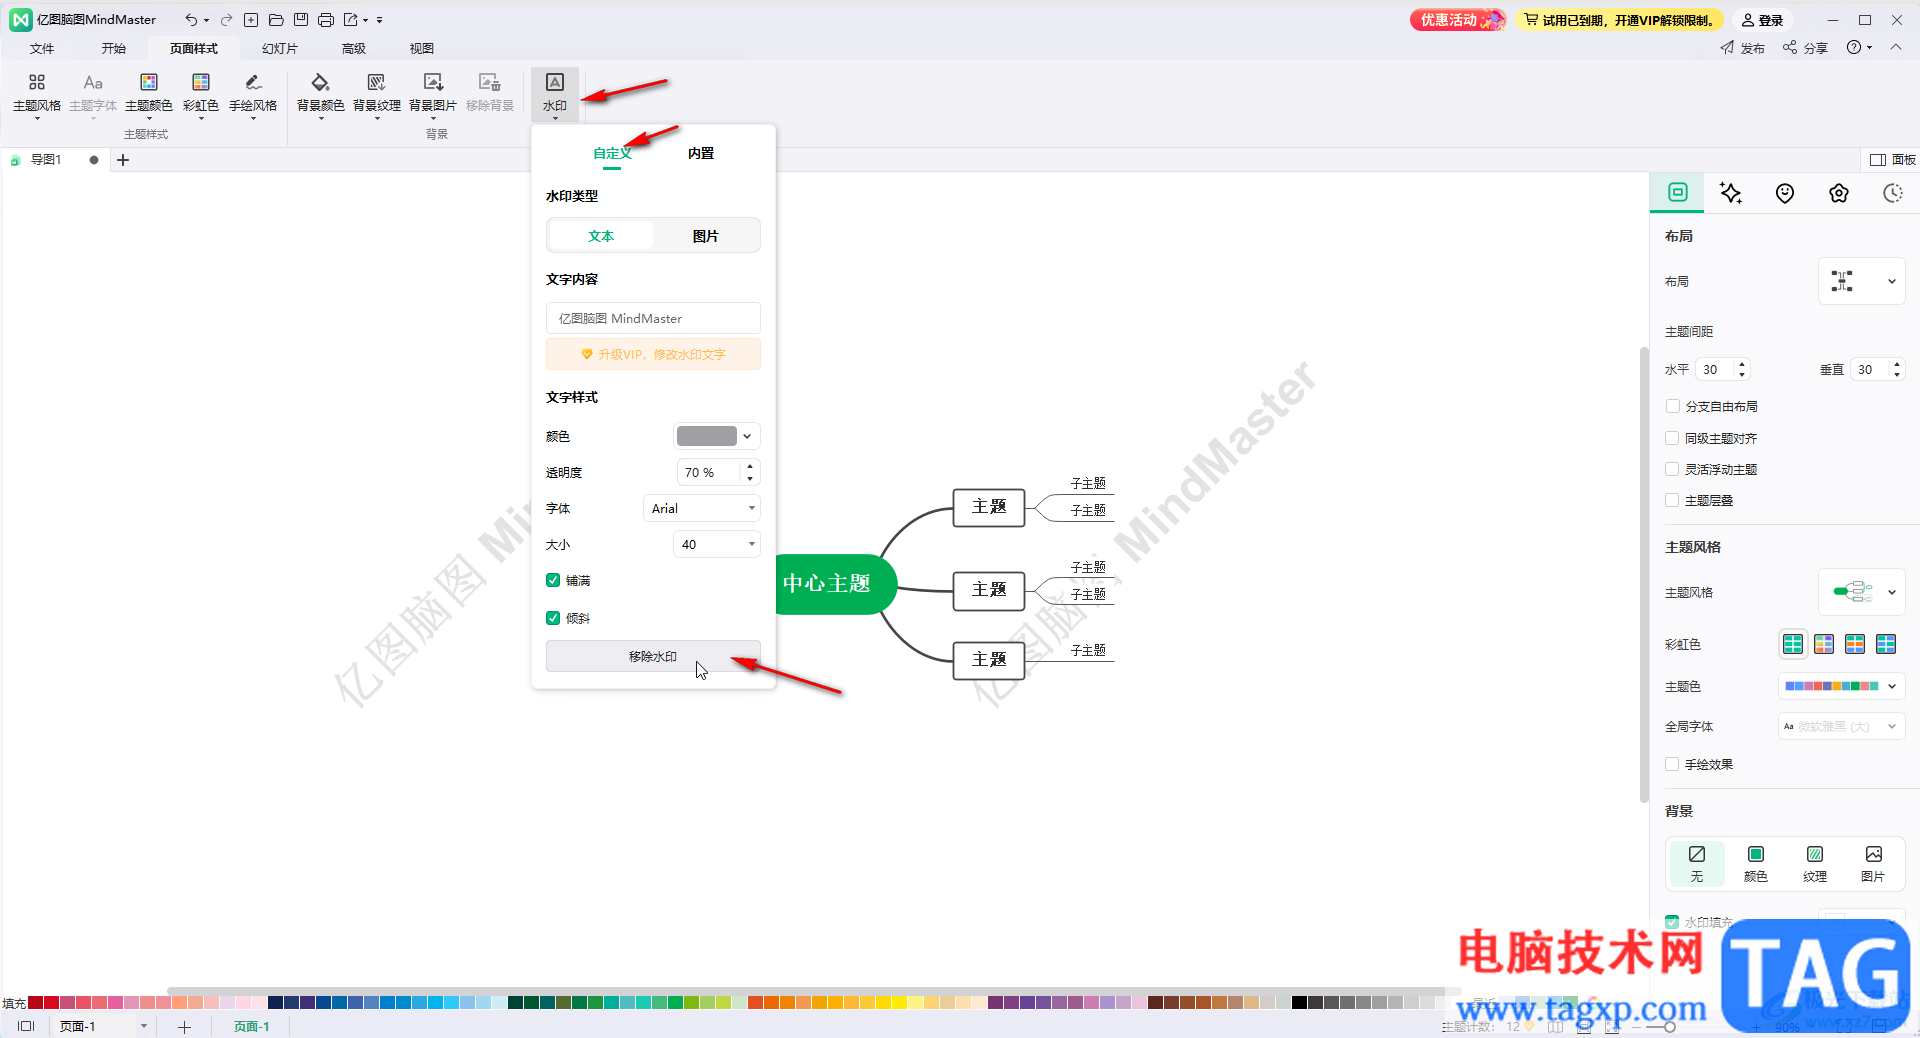Click the 移除水印 remove watermark button
Viewport: 1920px width, 1038px height.
(x=653, y=656)
